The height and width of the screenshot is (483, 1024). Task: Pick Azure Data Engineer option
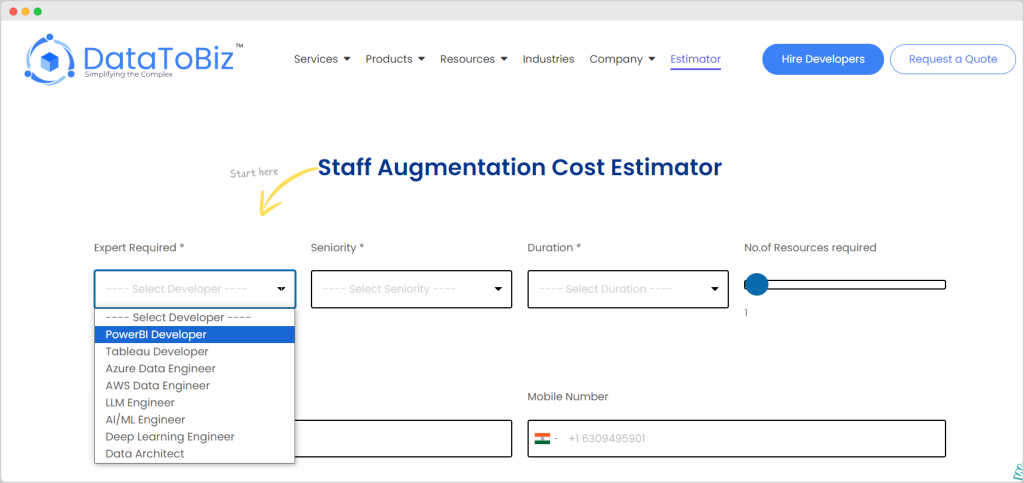160,369
